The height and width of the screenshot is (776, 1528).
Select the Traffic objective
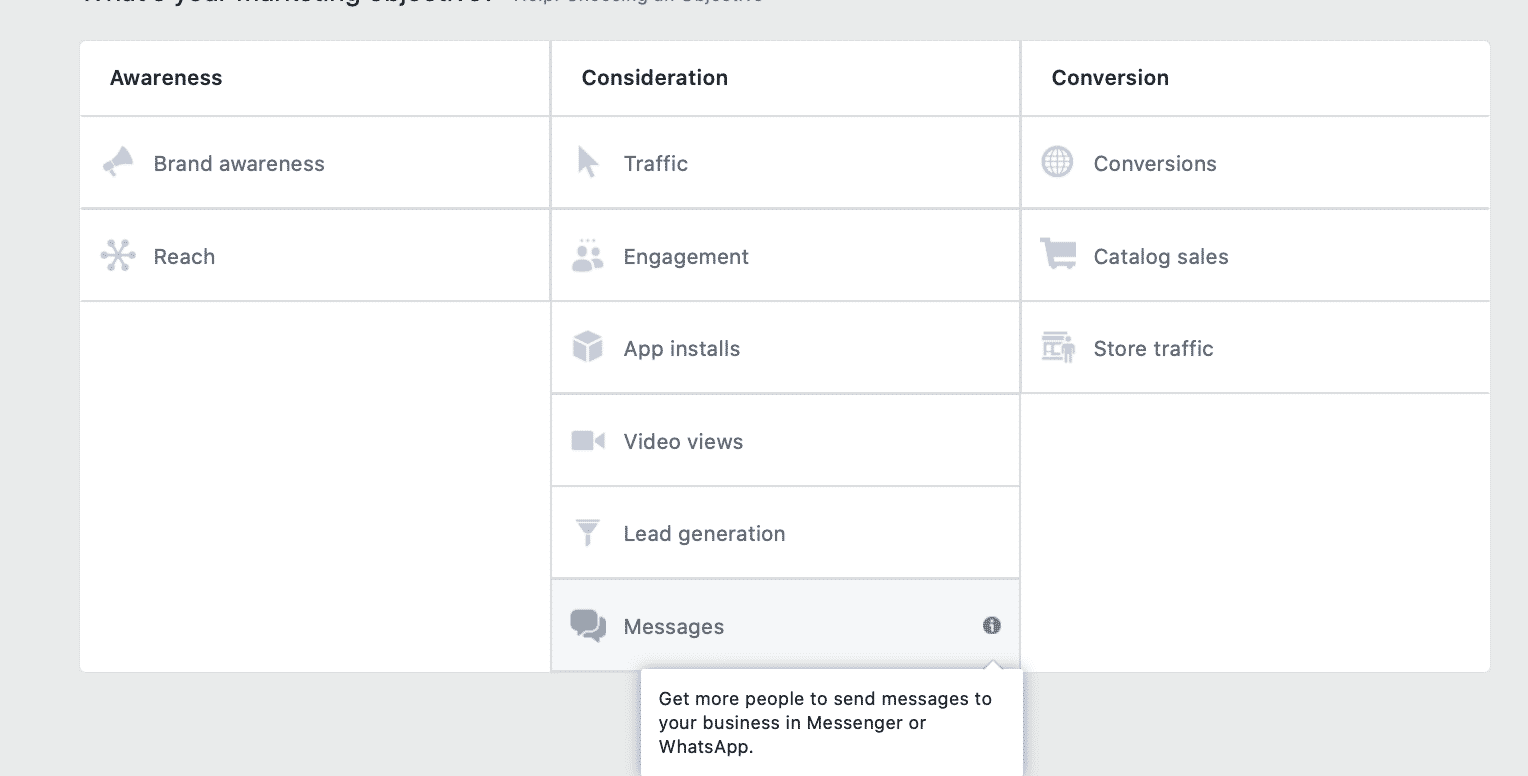(785, 163)
